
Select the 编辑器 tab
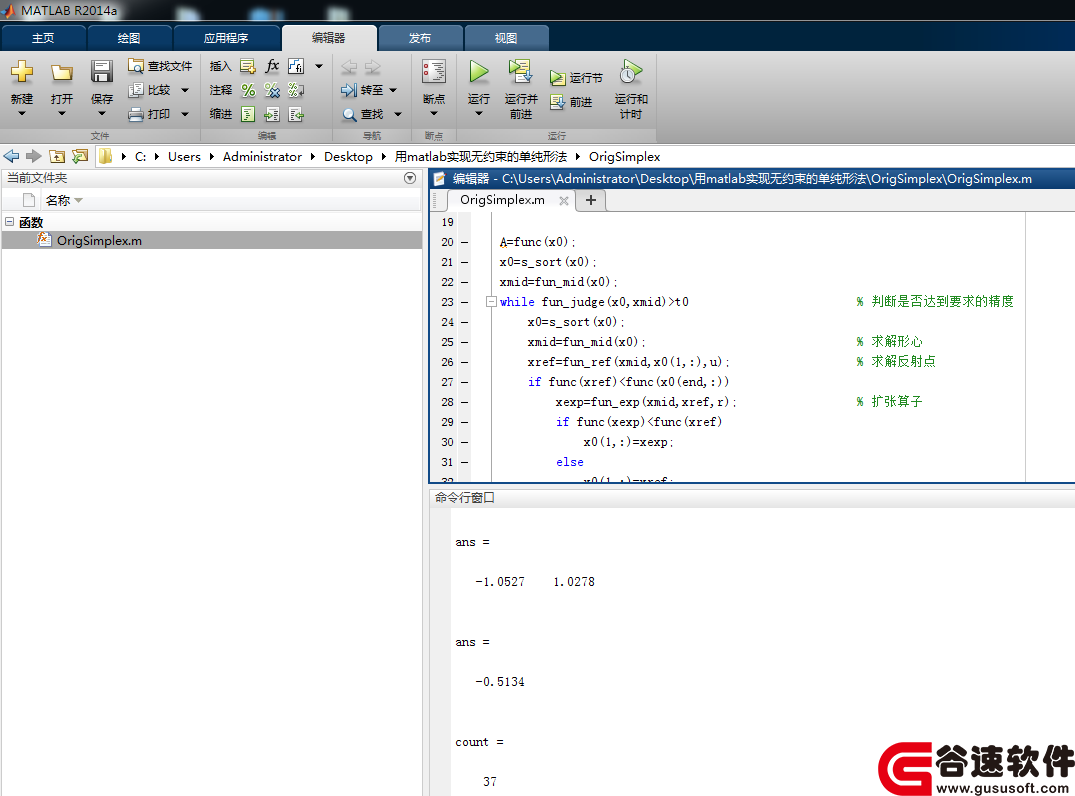point(329,38)
